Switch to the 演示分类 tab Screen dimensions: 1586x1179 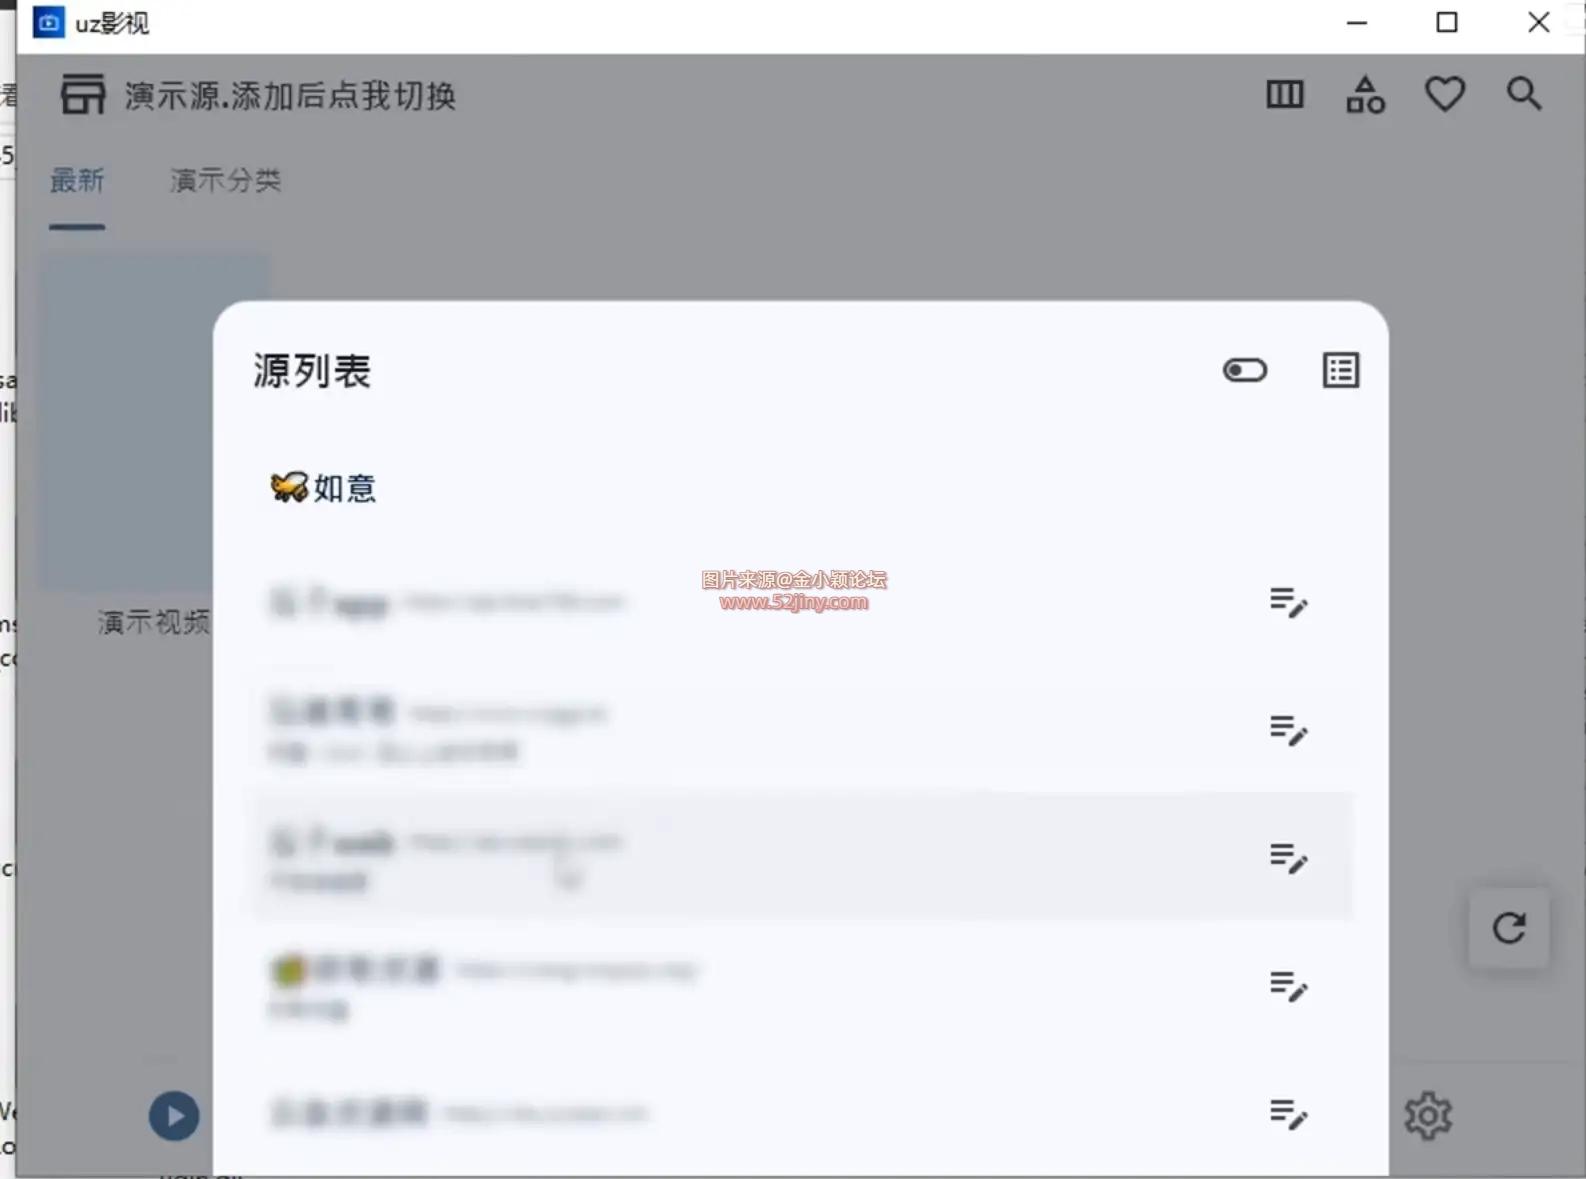pyautogui.click(x=225, y=181)
